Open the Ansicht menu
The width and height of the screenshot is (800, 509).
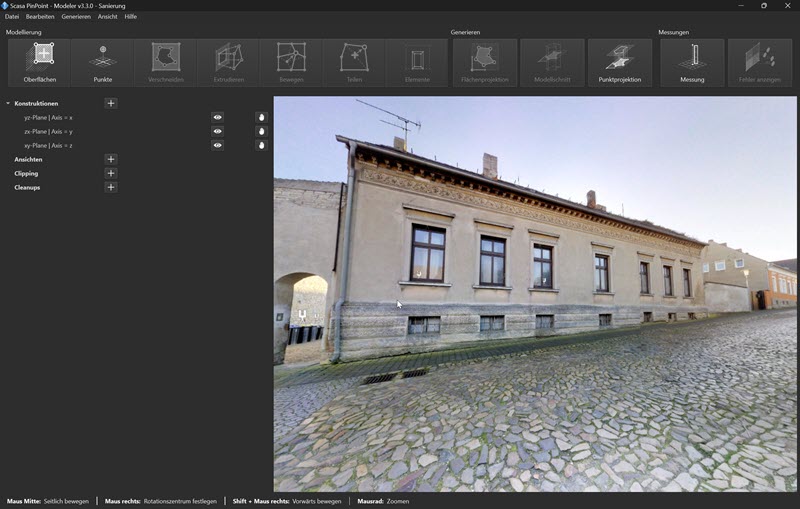[108, 16]
